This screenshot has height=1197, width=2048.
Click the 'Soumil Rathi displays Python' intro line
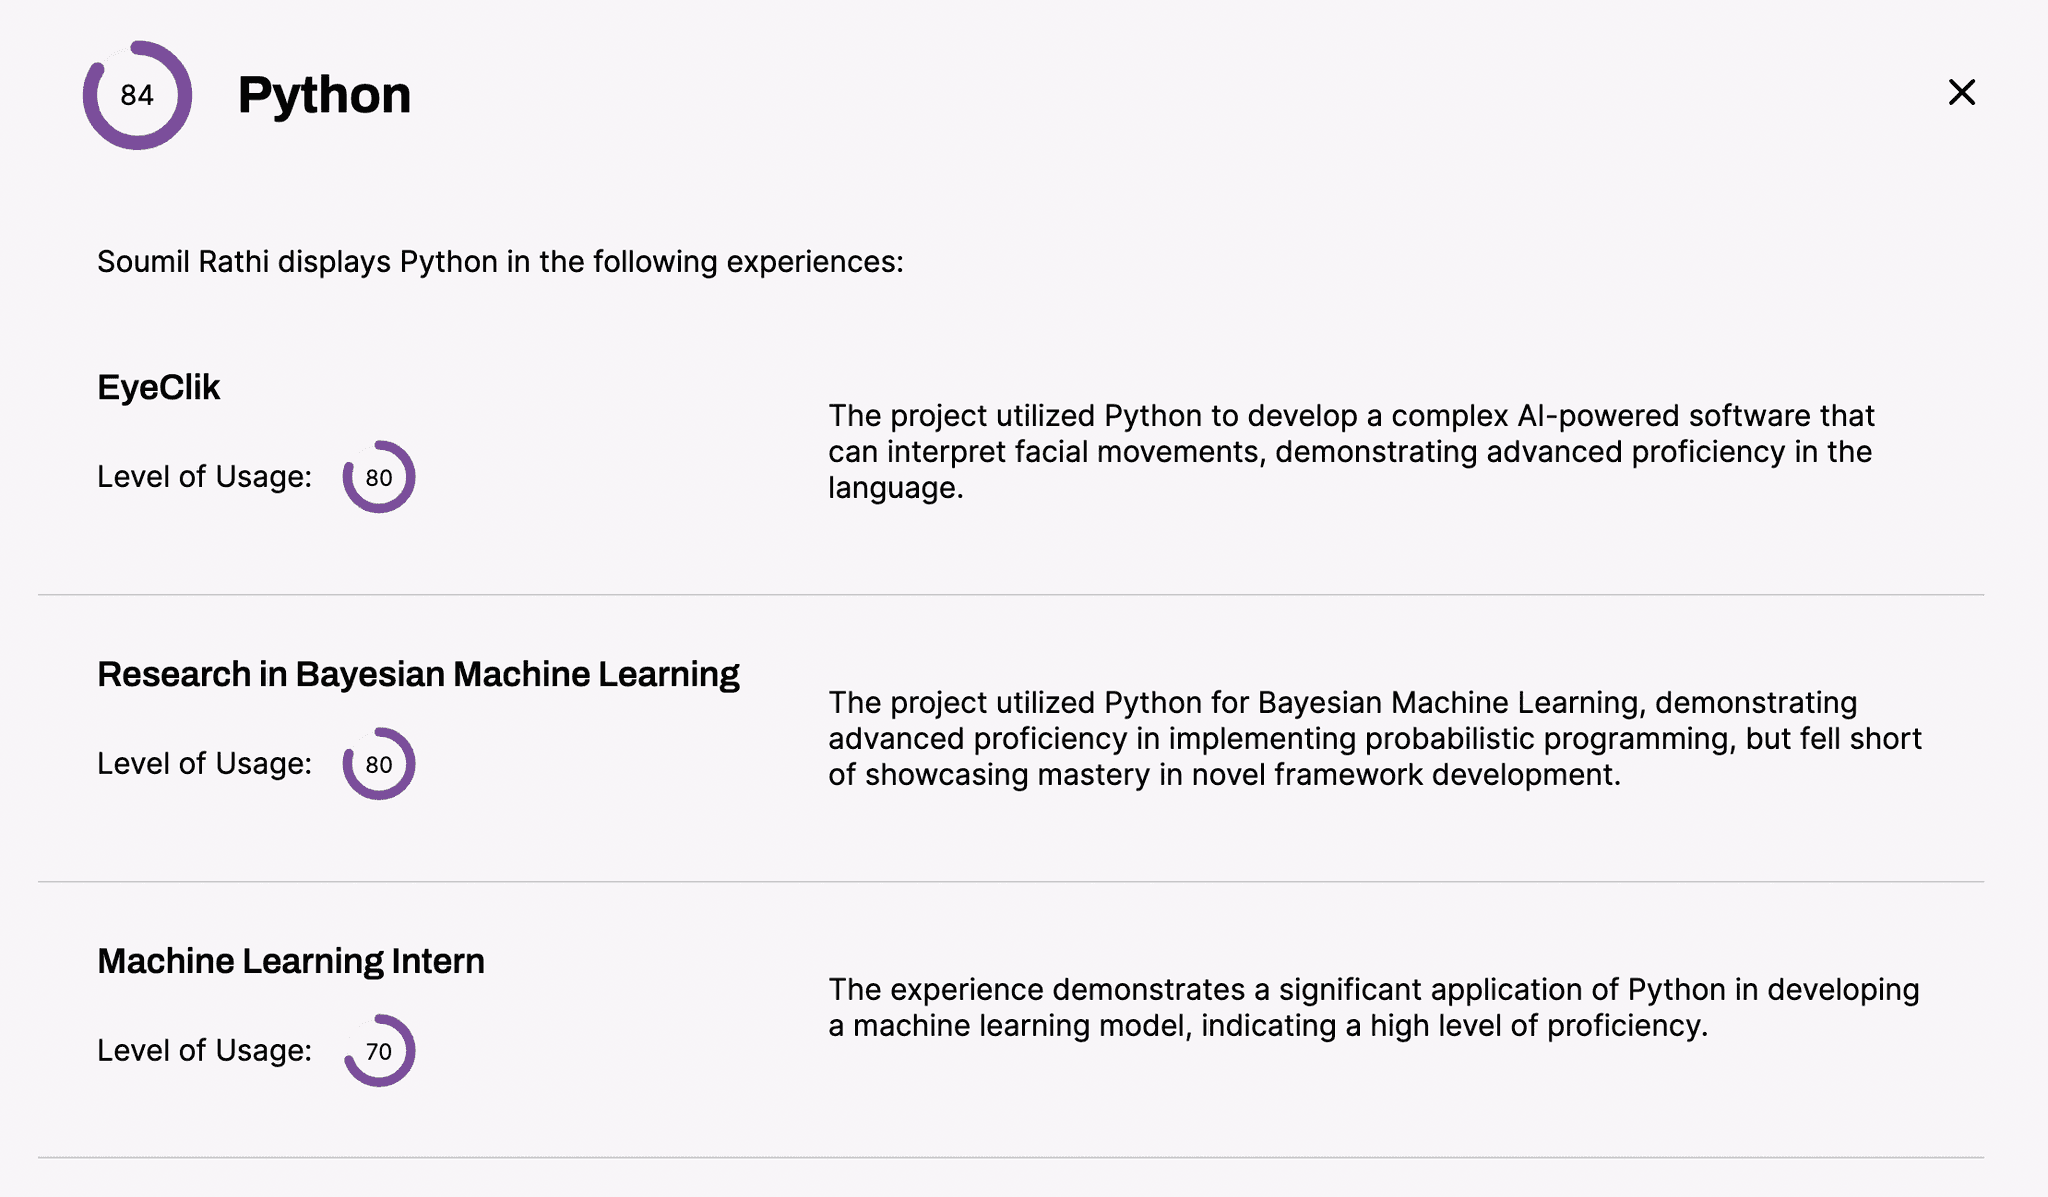[x=500, y=262]
